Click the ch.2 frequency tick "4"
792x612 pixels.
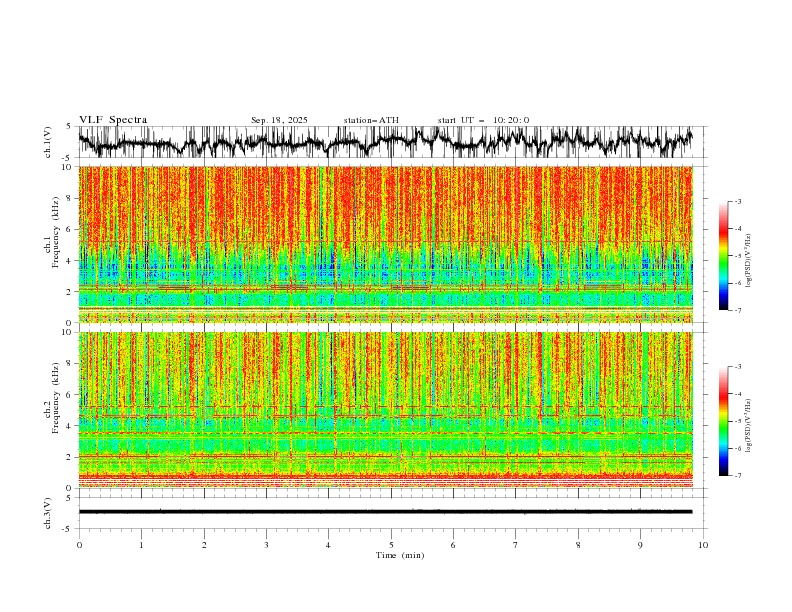click(71, 426)
